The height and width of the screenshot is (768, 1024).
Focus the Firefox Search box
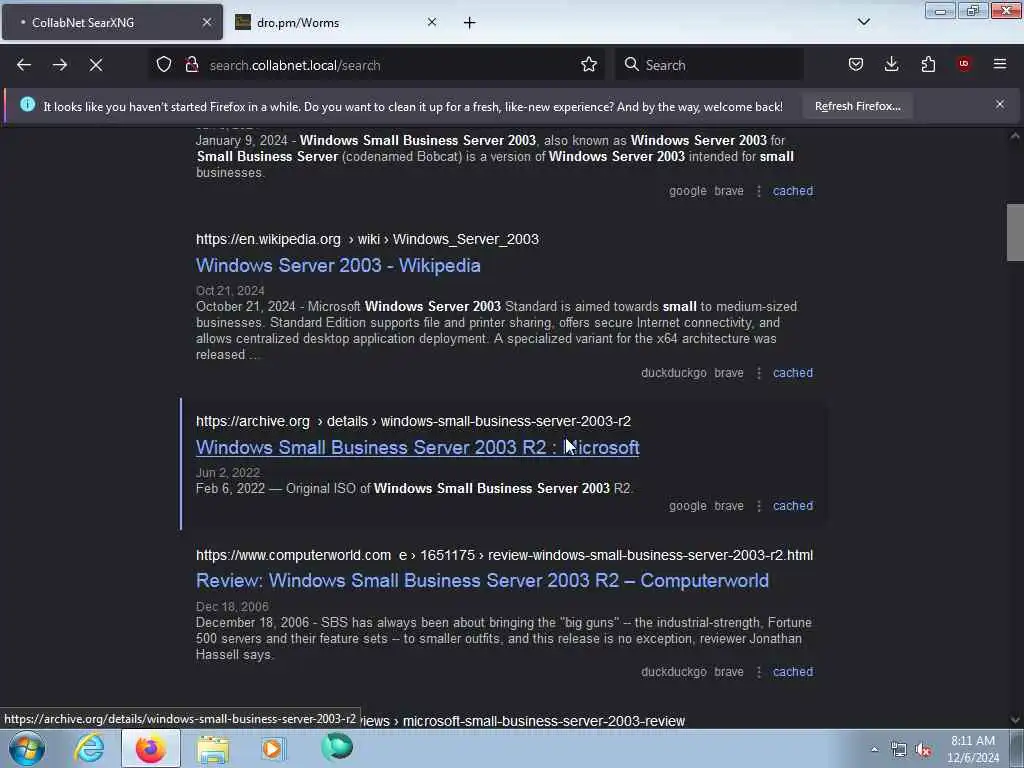pos(709,65)
